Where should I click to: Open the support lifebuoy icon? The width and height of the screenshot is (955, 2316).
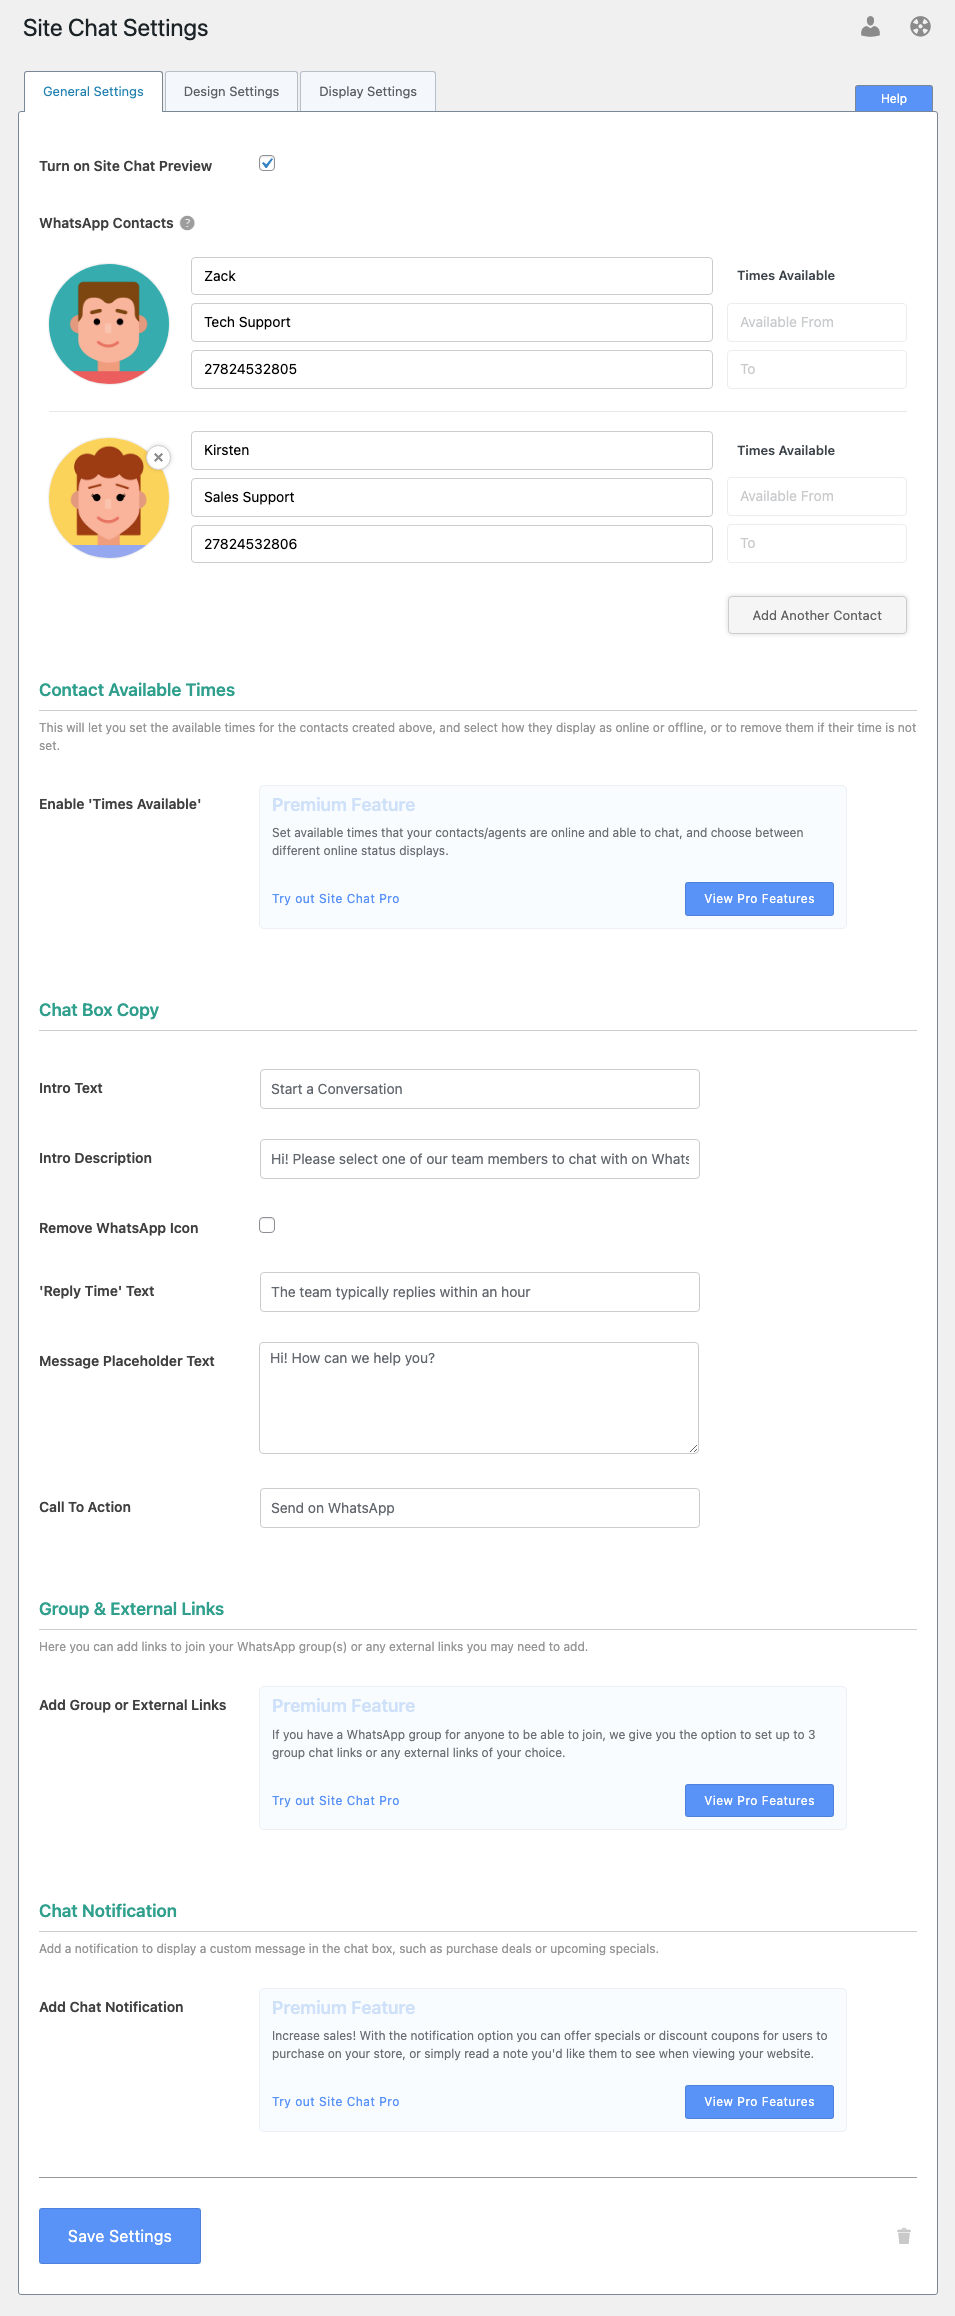click(920, 27)
